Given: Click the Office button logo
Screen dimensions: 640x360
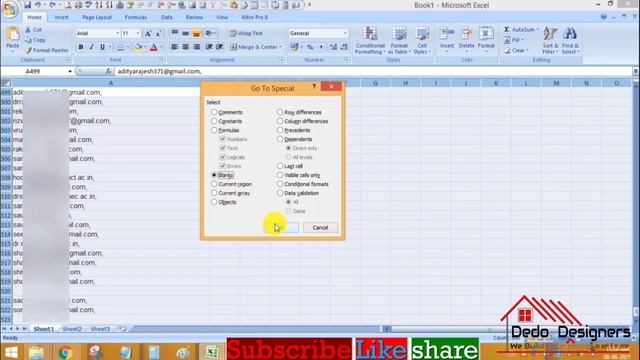Looking at the screenshot, I should point(9,9).
